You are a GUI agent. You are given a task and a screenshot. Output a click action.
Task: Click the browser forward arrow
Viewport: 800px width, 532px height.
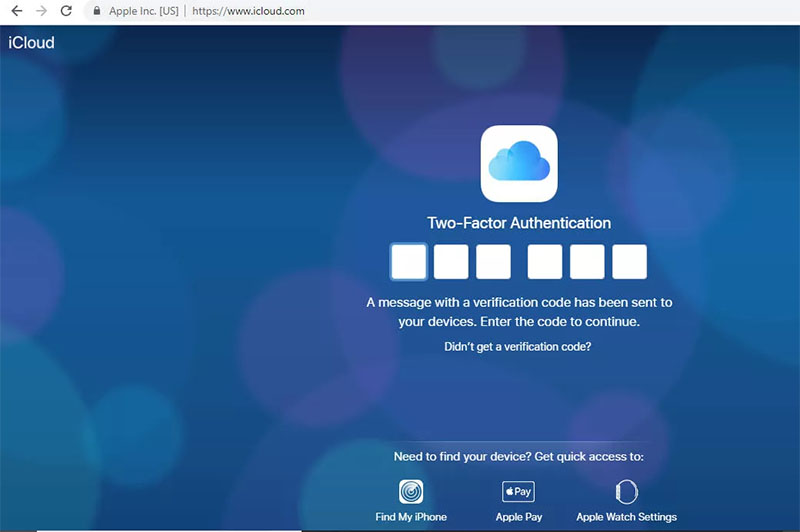pos(41,11)
